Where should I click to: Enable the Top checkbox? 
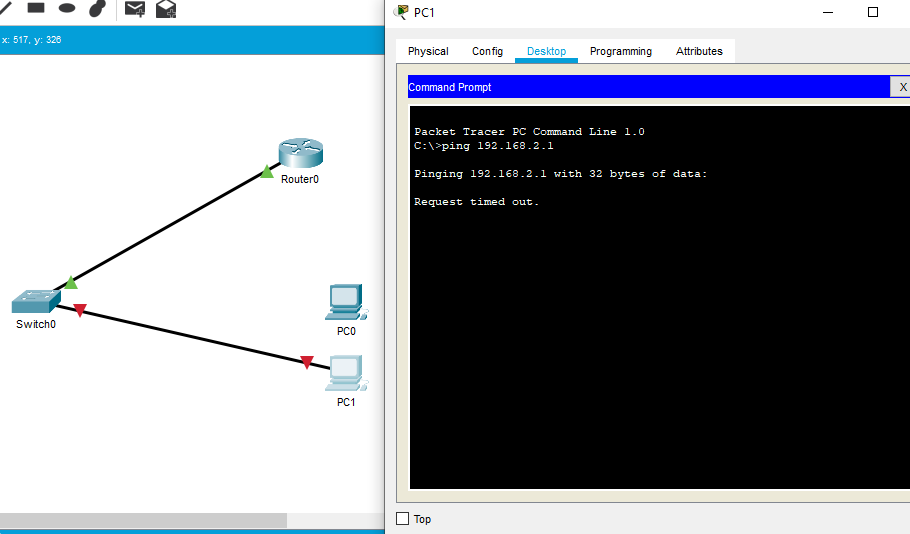[402, 518]
